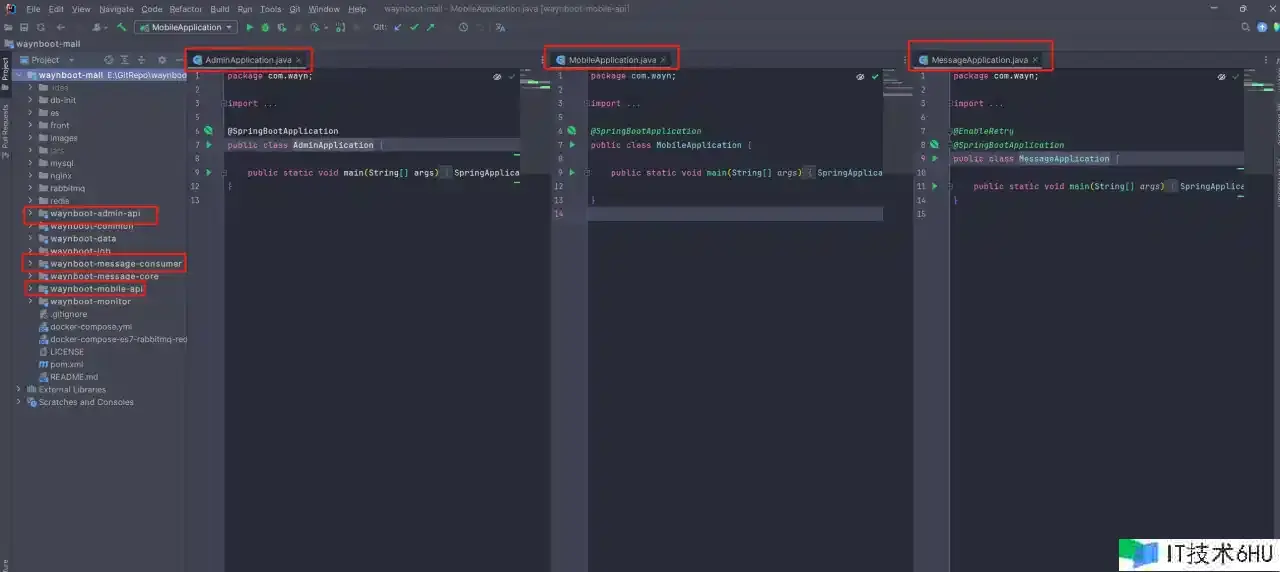Expand the db-init folder
This screenshot has width=1280, height=572.
(x=30, y=100)
